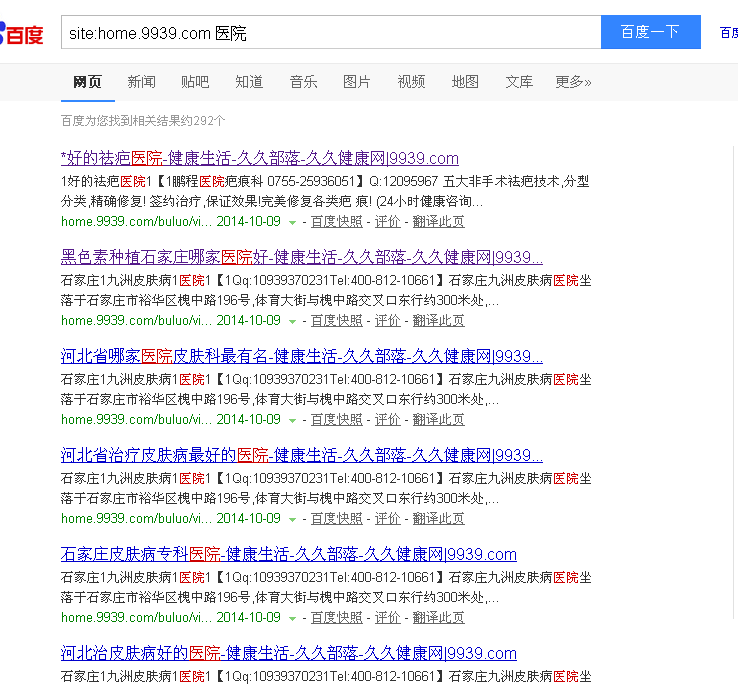
Task: Expand dropdown arrow under 石家庄皮肤病专科 result
Action: 292,619
